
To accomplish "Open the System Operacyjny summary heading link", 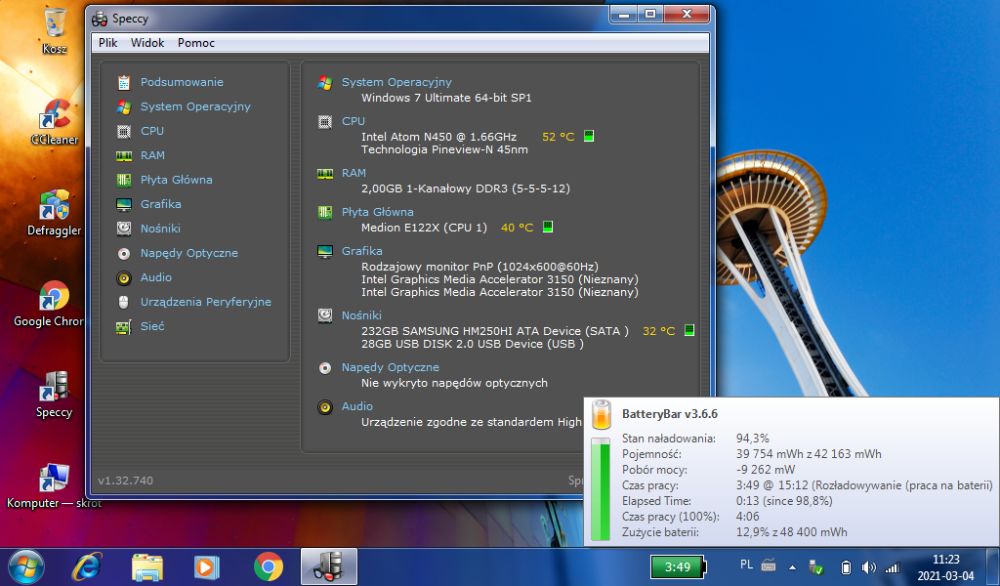I will tap(396, 82).
